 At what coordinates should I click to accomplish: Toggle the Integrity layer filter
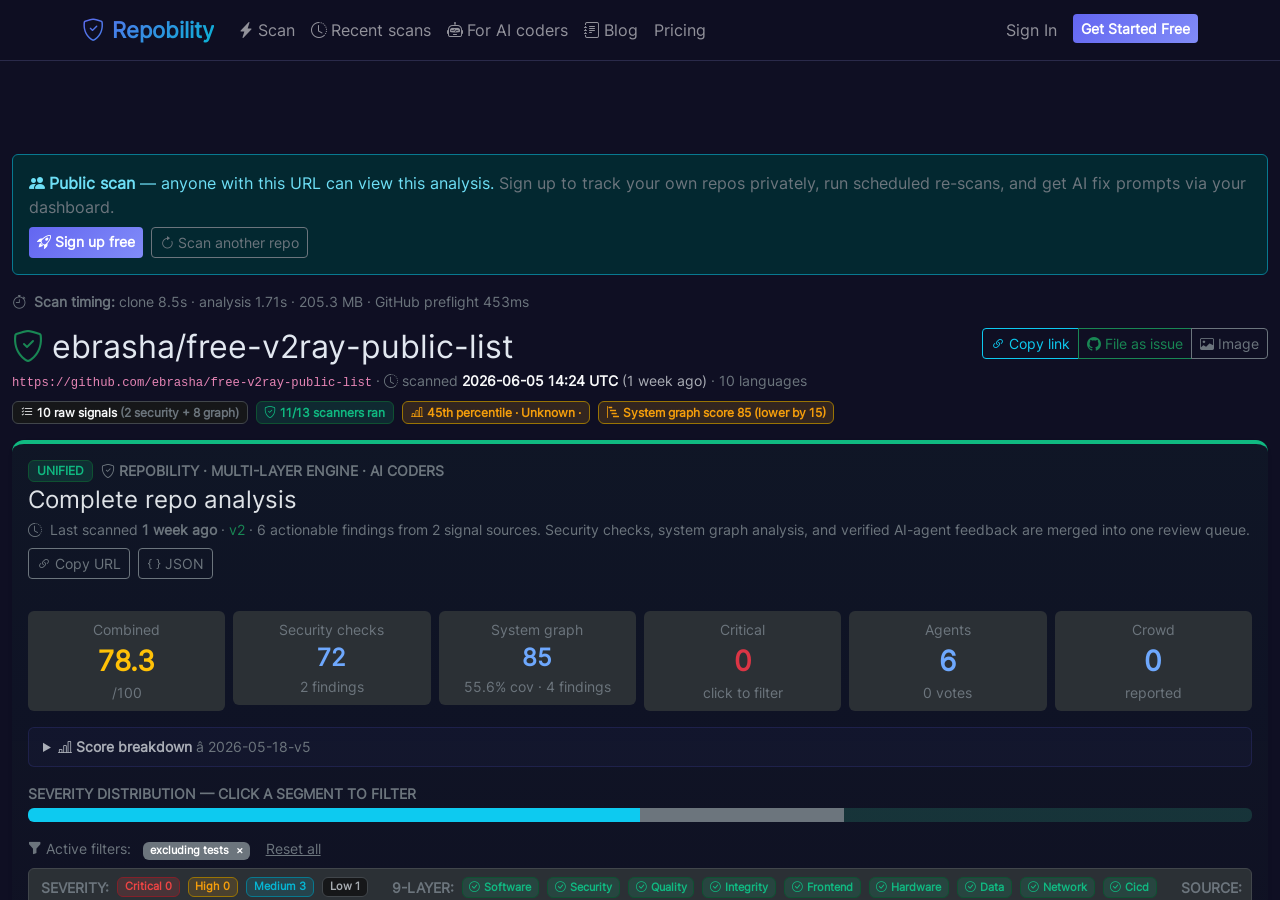click(x=740, y=887)
